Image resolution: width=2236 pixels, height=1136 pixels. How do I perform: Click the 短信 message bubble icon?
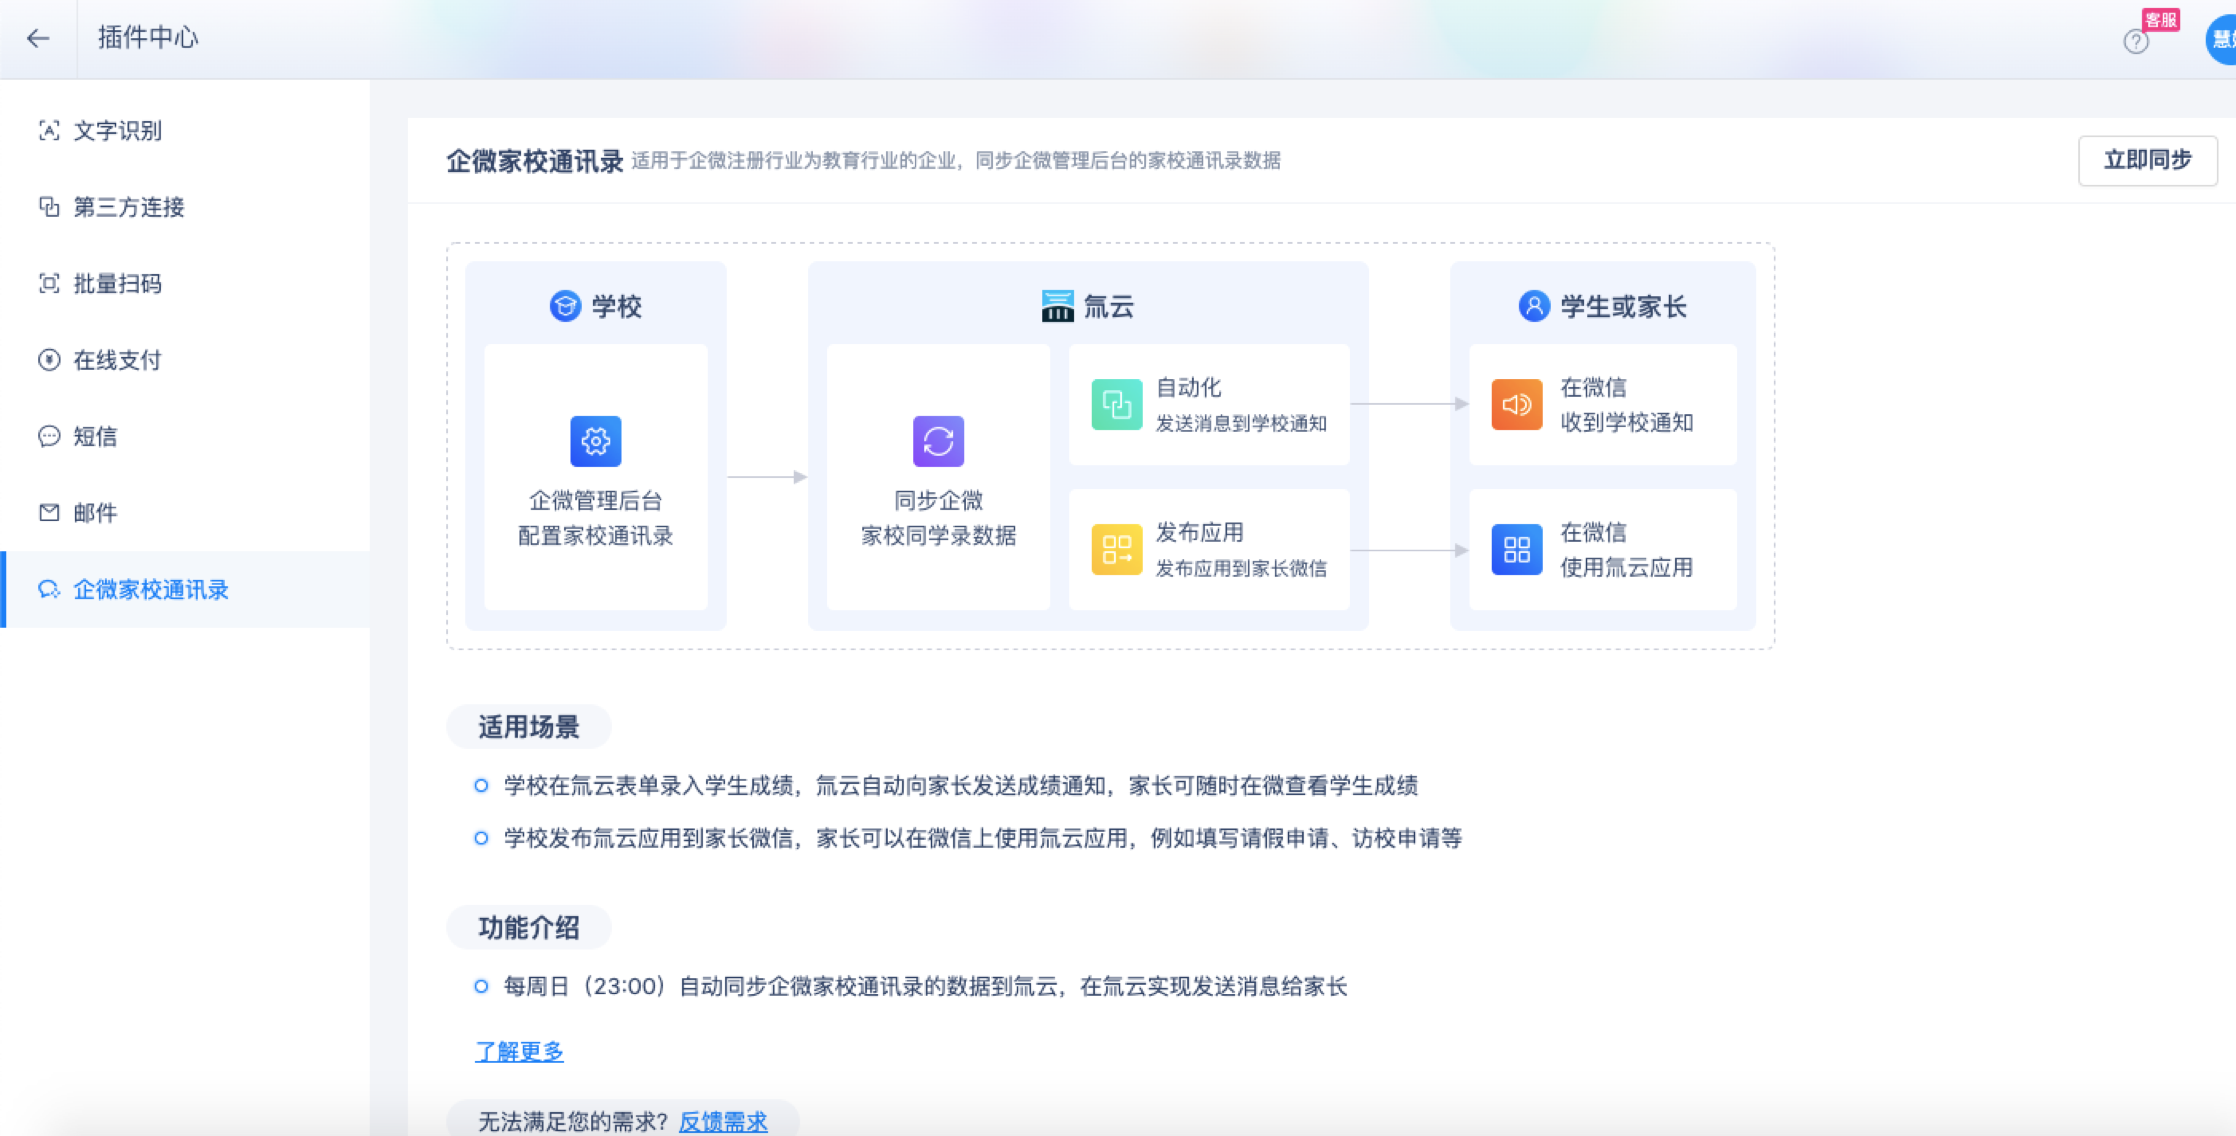[48, 436]
